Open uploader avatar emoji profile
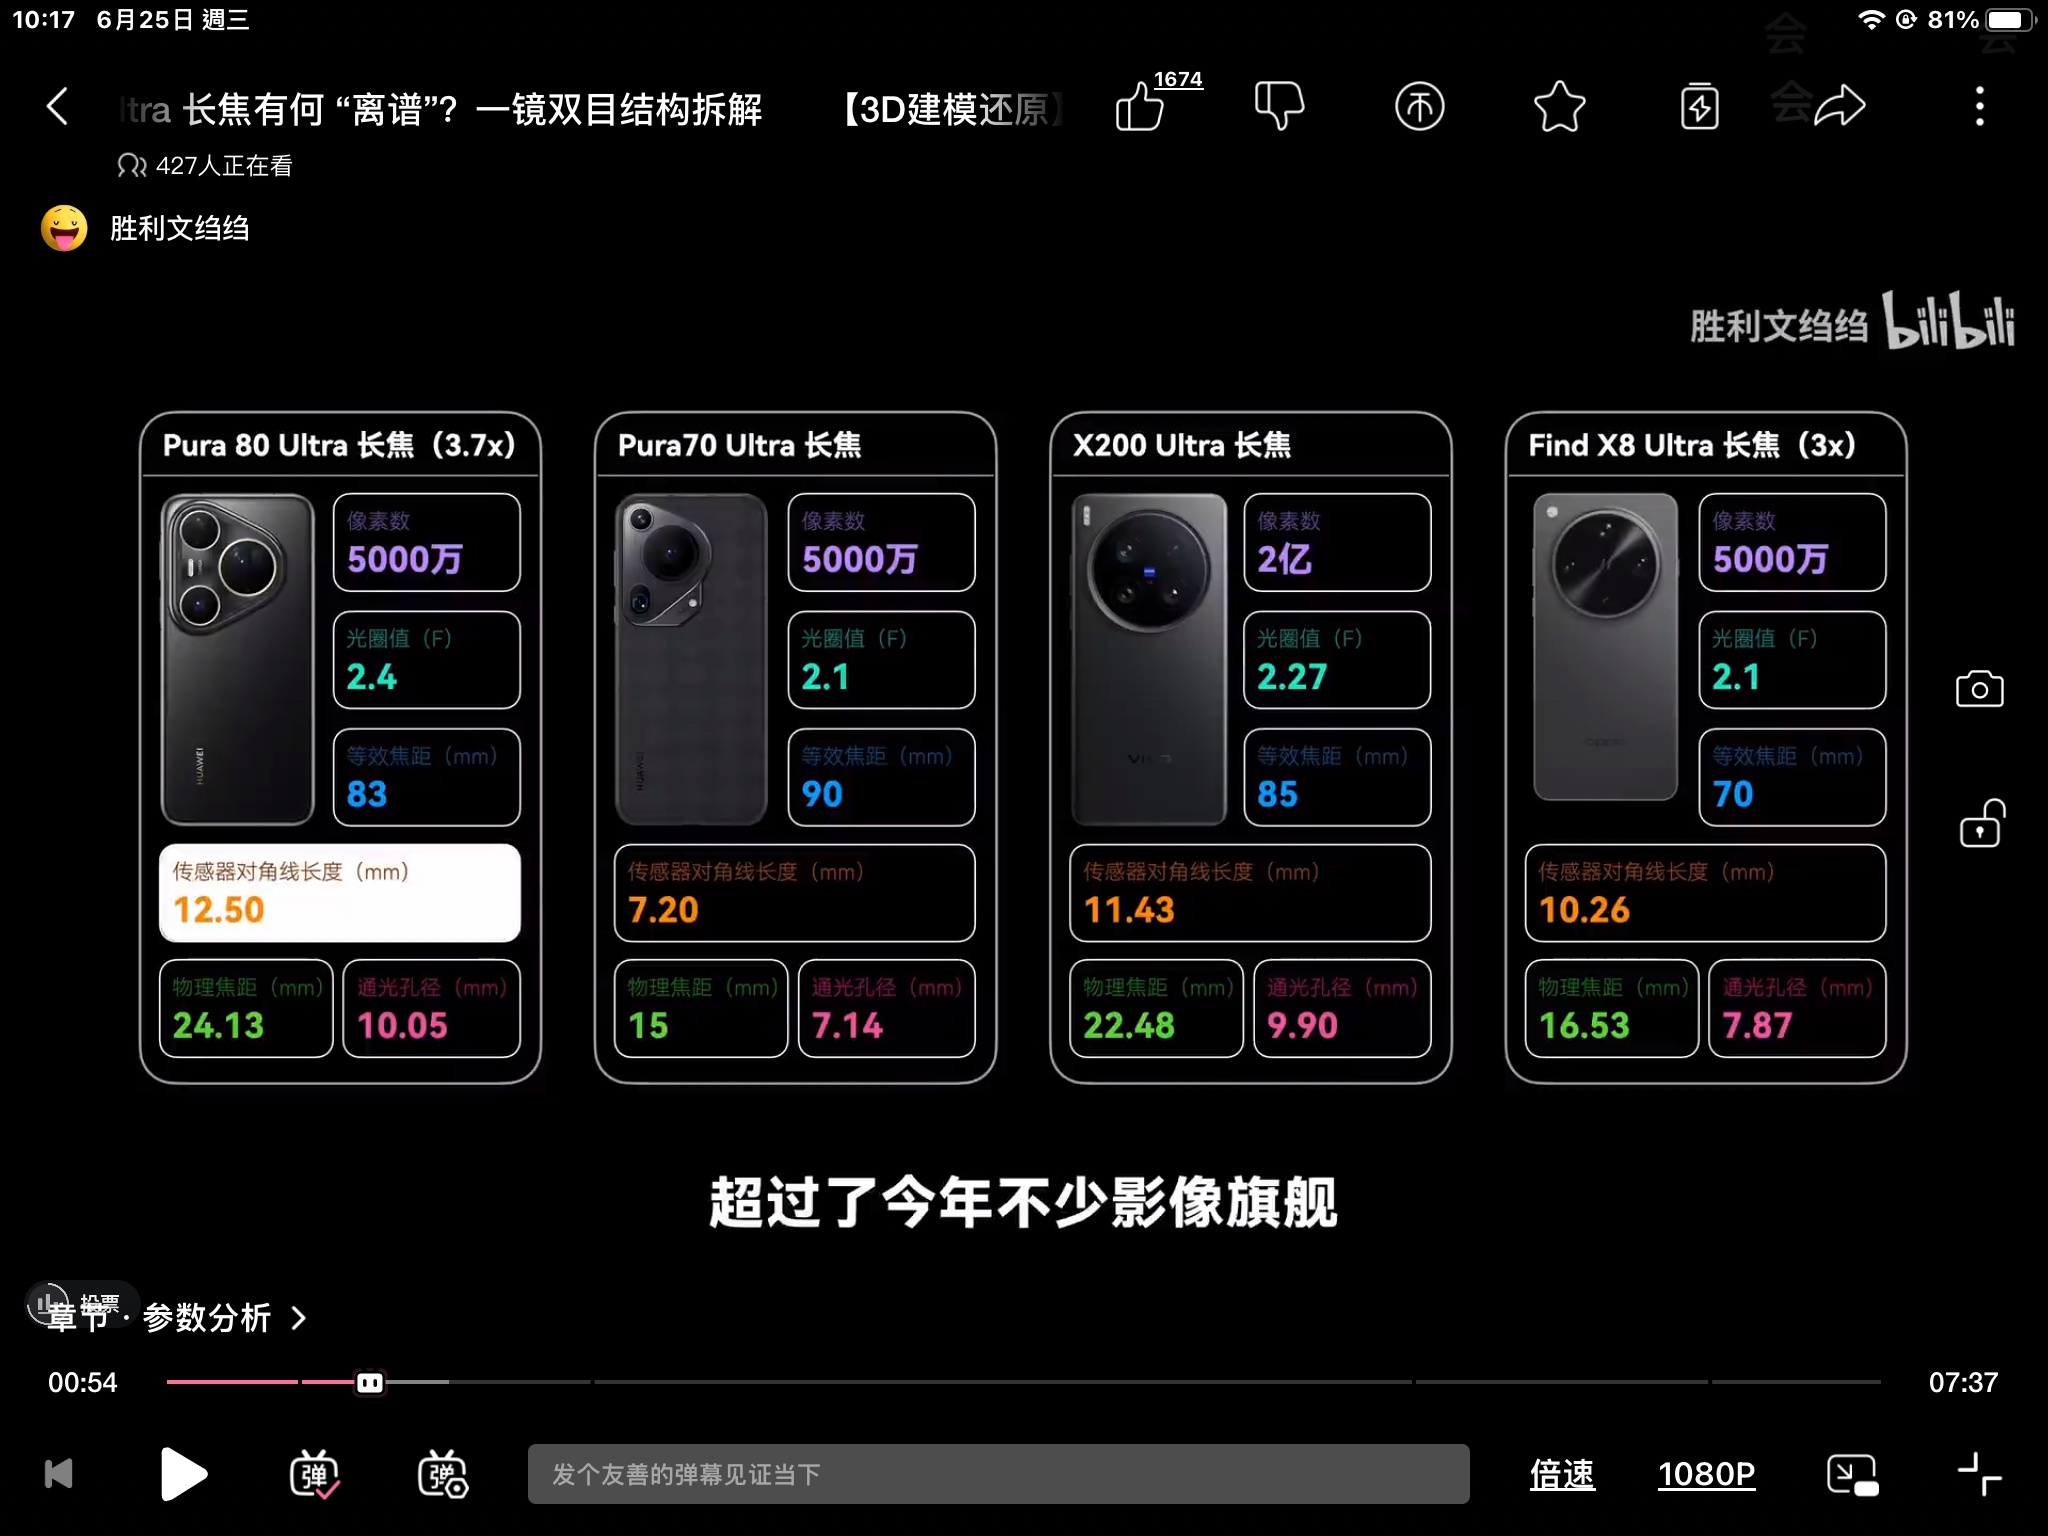This screenshot has width=2048, height=1536. (x=64, y=228)
